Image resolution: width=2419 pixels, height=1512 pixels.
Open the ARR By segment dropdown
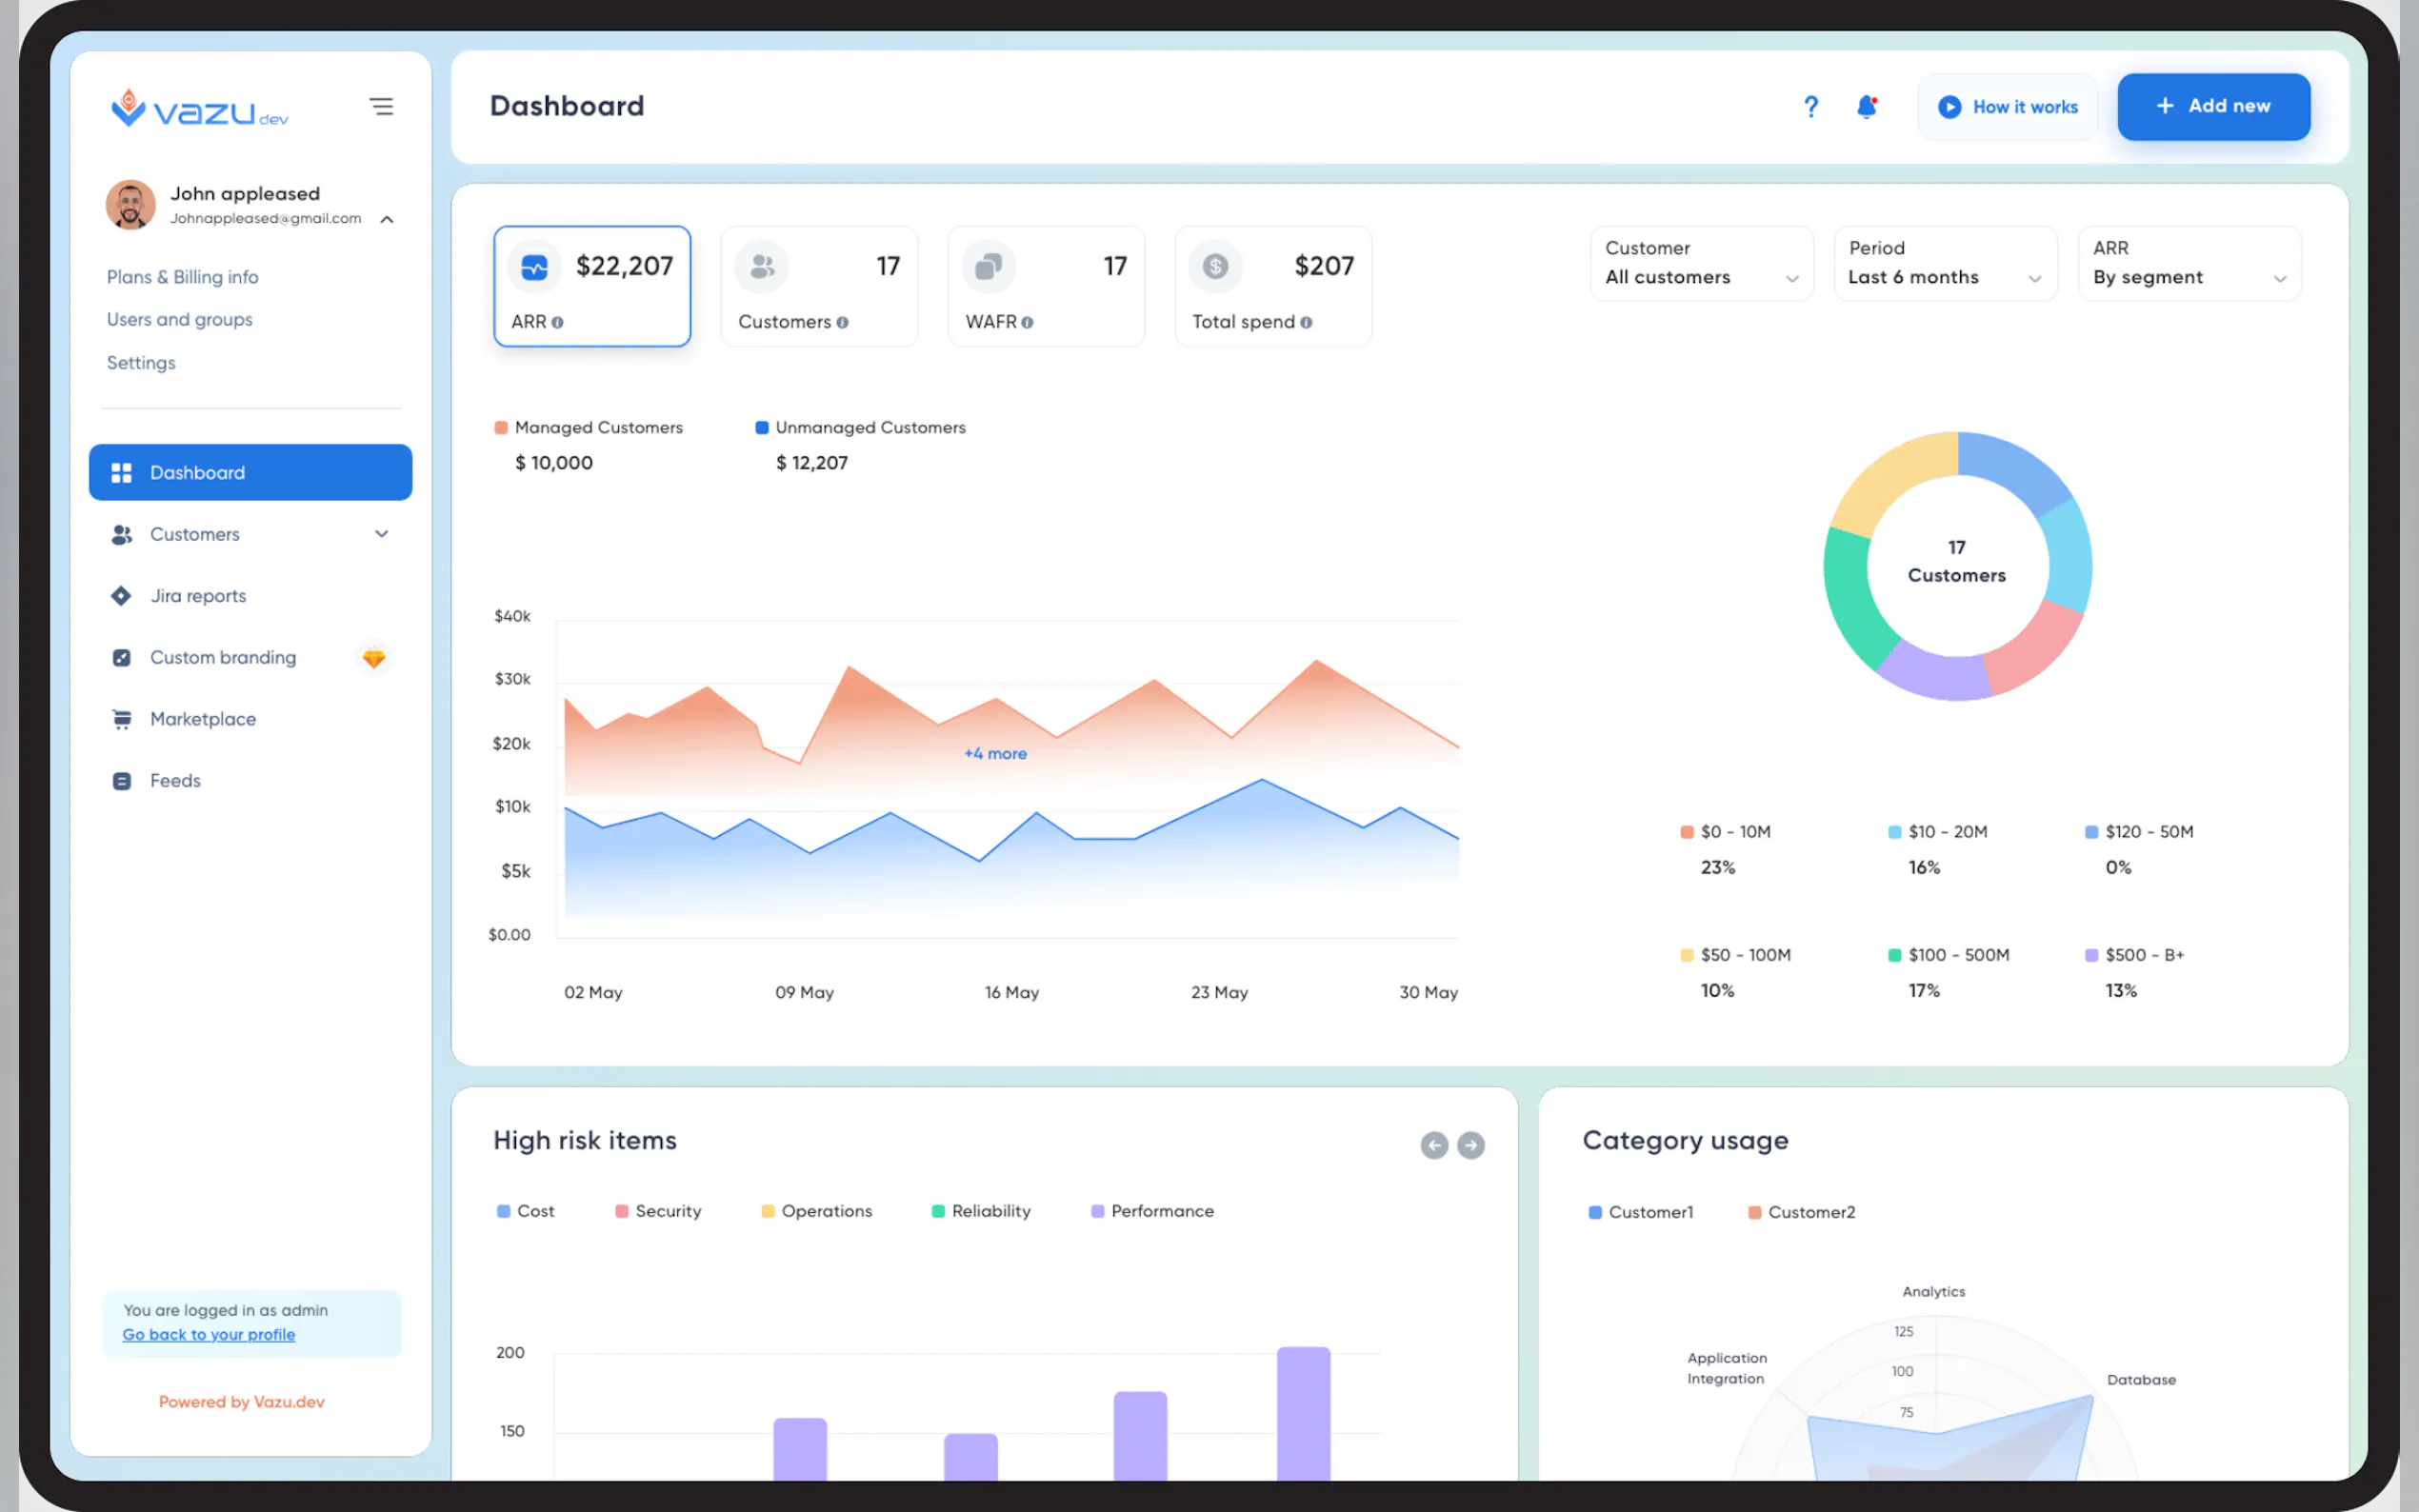point(2189,263)
